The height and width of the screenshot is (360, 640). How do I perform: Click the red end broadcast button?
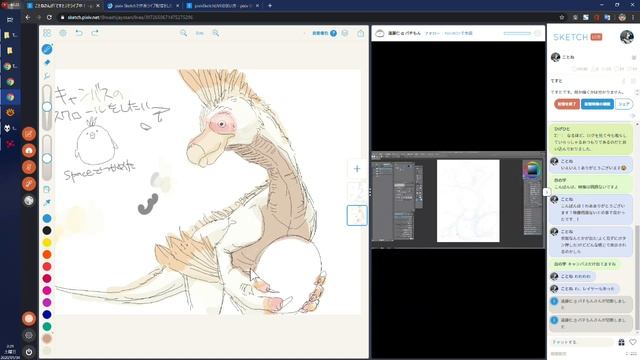567,104
